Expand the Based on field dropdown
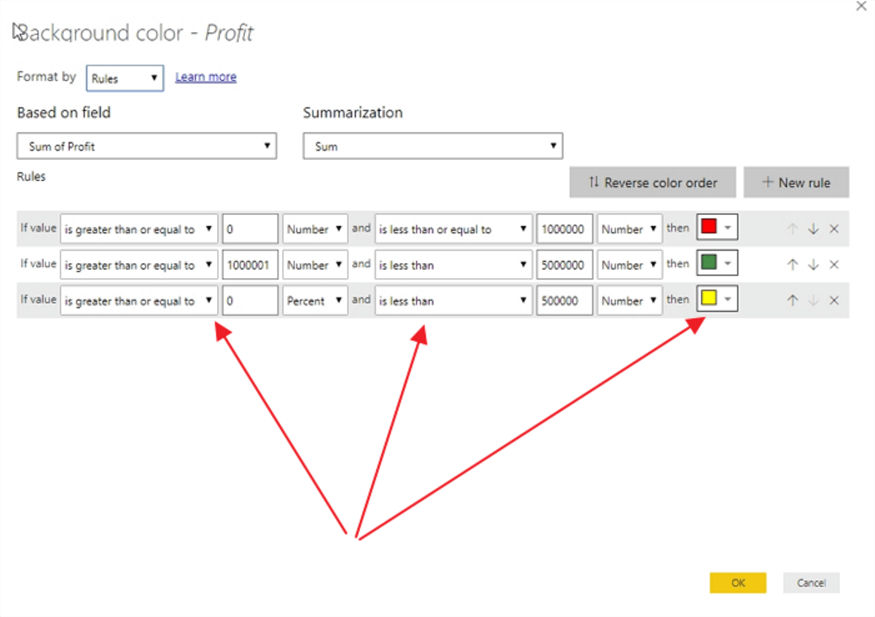This screenshot has width=875, height=617. [x=147, y=146]
